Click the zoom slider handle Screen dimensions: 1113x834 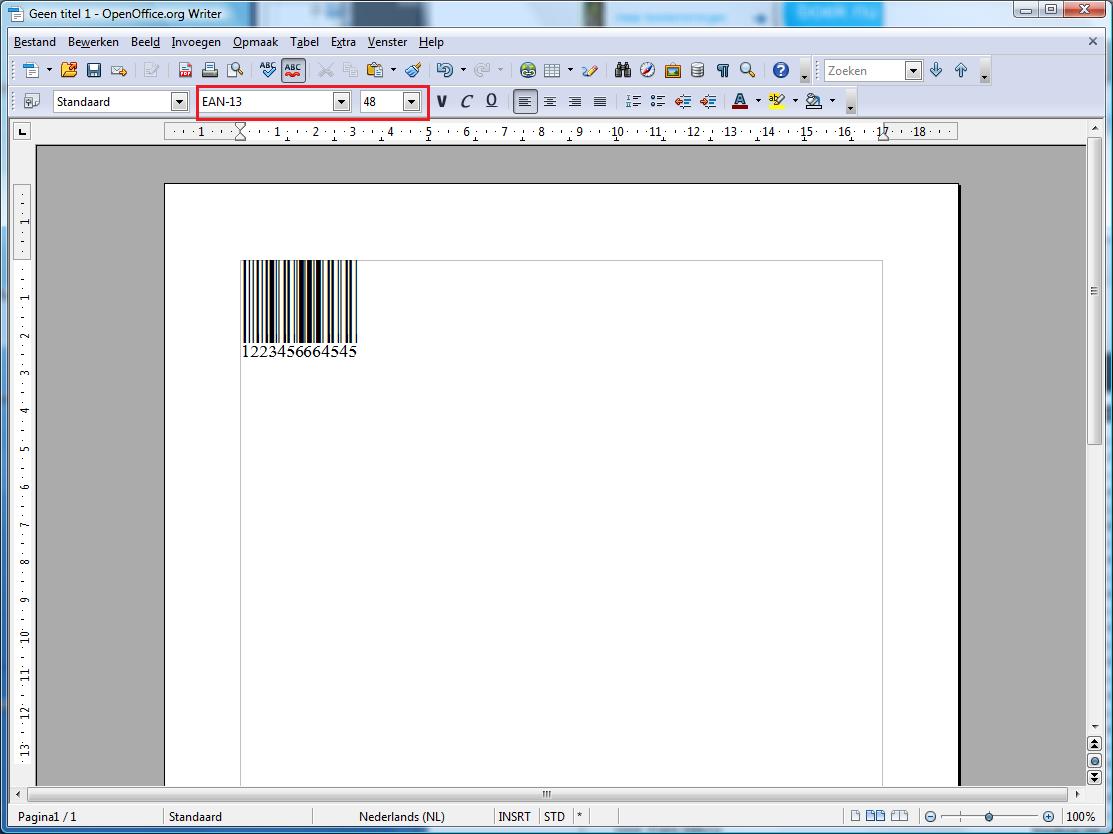coord(989,816)
